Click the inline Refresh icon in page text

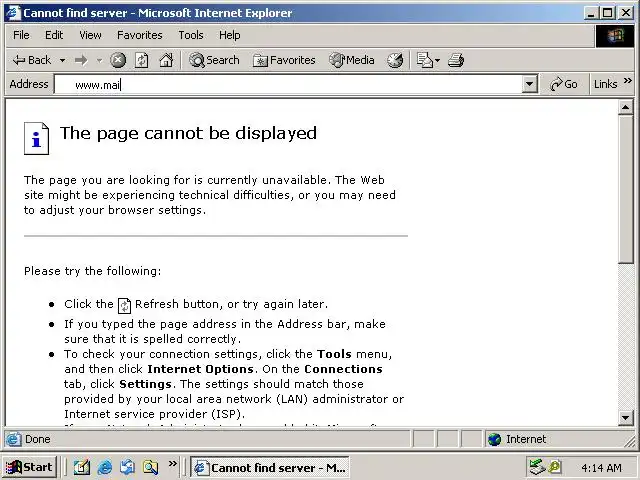click(x=124, y=305)
